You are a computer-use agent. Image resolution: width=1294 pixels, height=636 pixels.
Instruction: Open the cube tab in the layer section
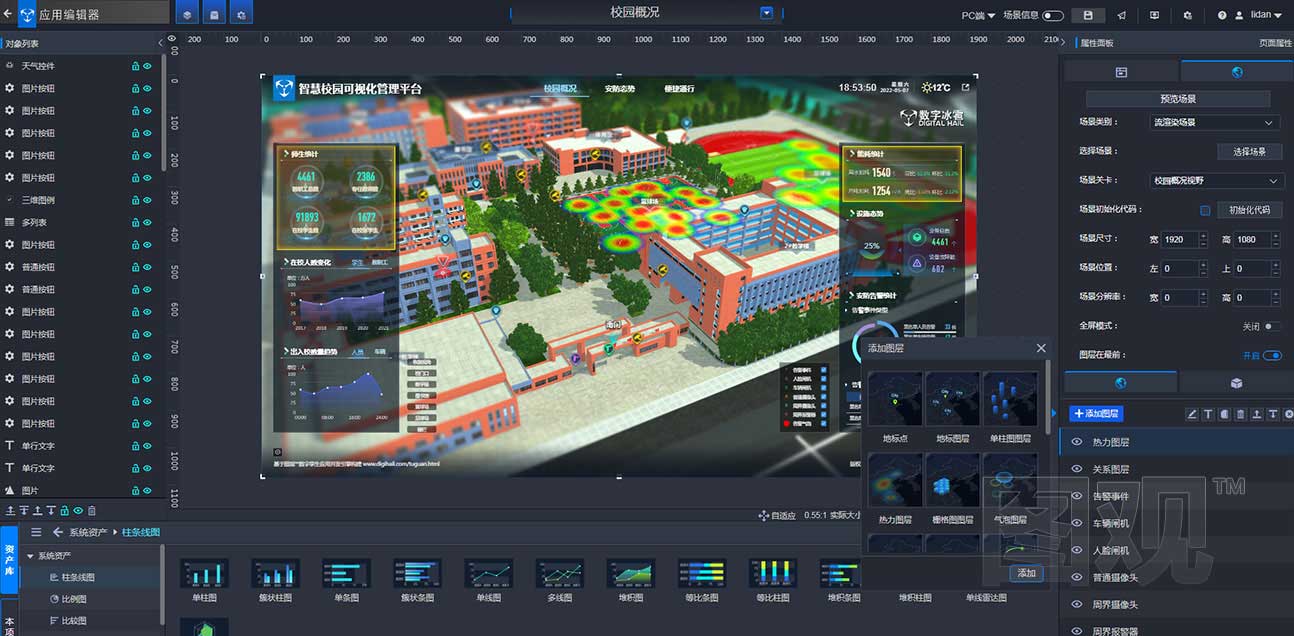pyautogui.click(x=1236, y=383)
